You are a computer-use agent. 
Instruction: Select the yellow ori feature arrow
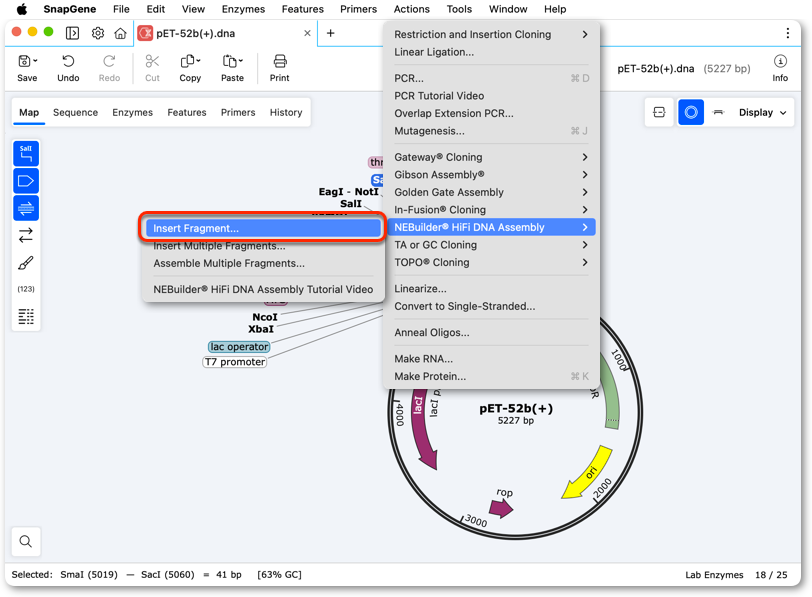pos(587,472)
